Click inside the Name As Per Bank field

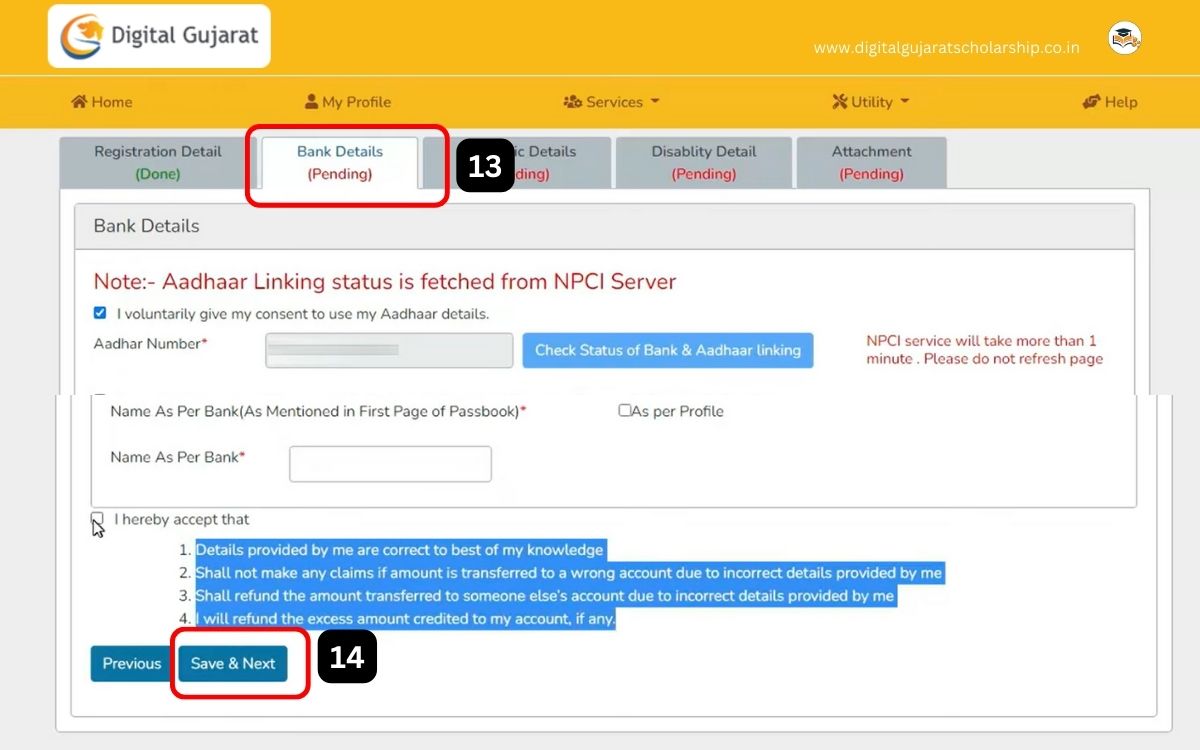tap(390, 463)
